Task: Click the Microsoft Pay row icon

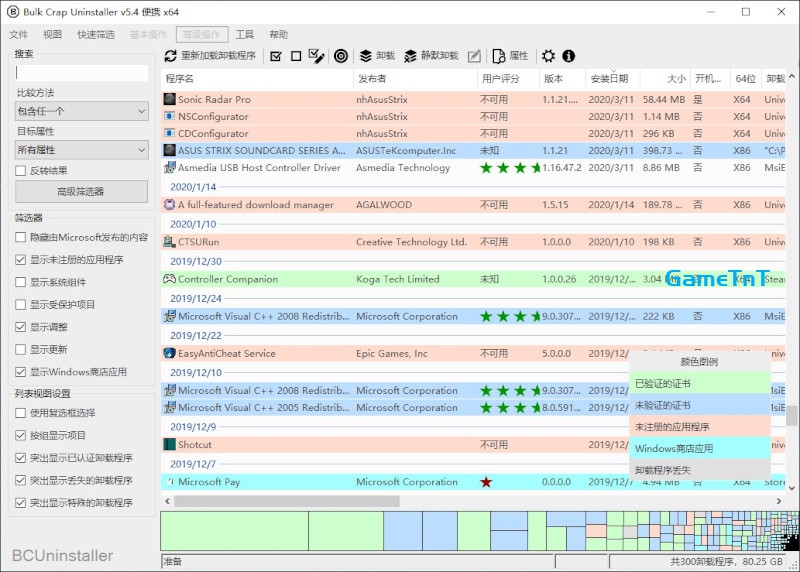Action: click(170, 482)
